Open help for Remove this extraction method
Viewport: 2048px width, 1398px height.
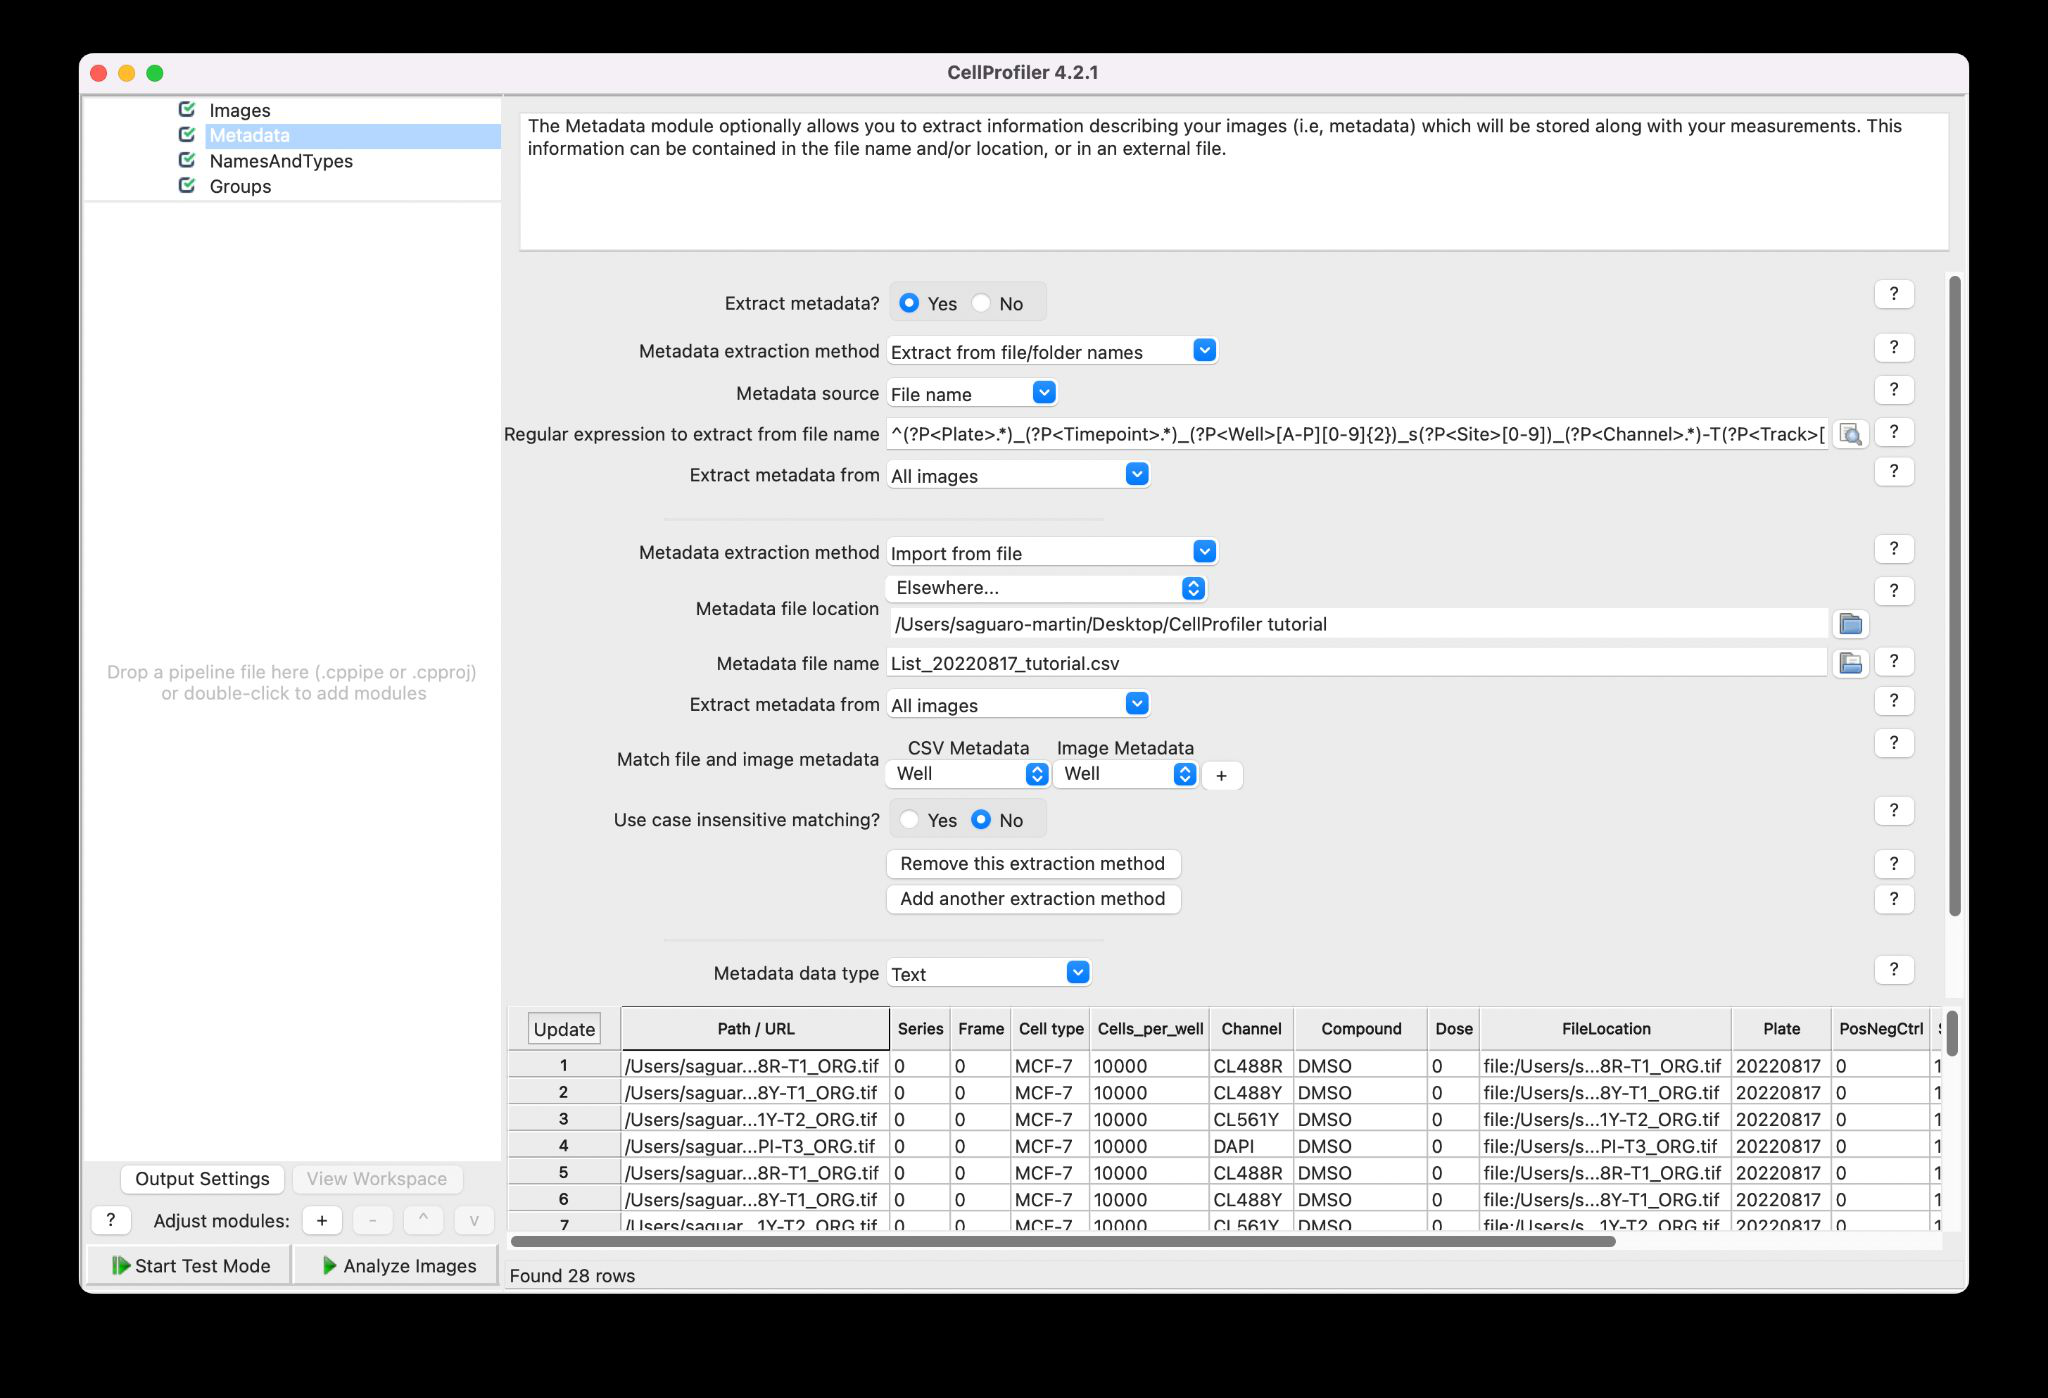(1894, 863)
